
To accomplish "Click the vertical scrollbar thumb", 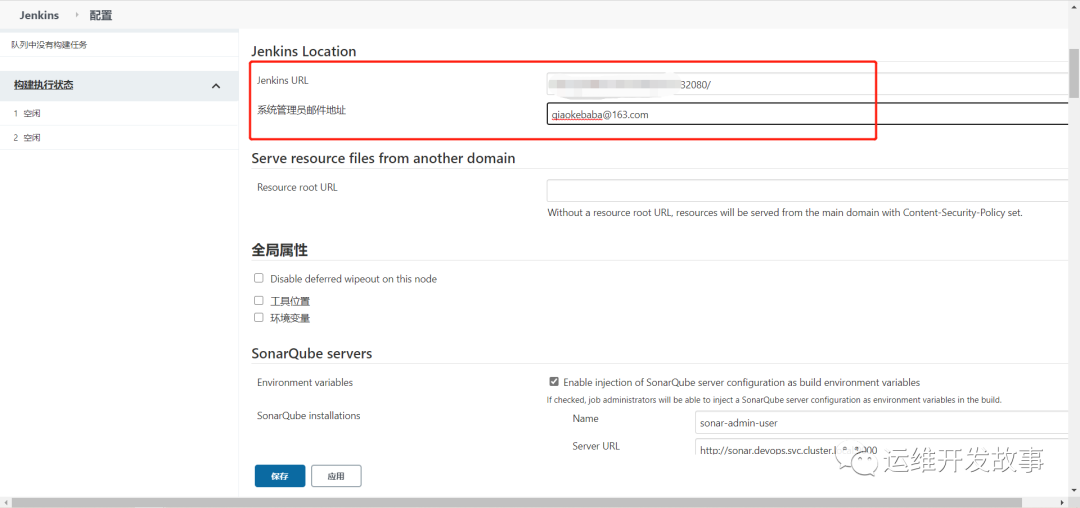I will [1074, 73].
